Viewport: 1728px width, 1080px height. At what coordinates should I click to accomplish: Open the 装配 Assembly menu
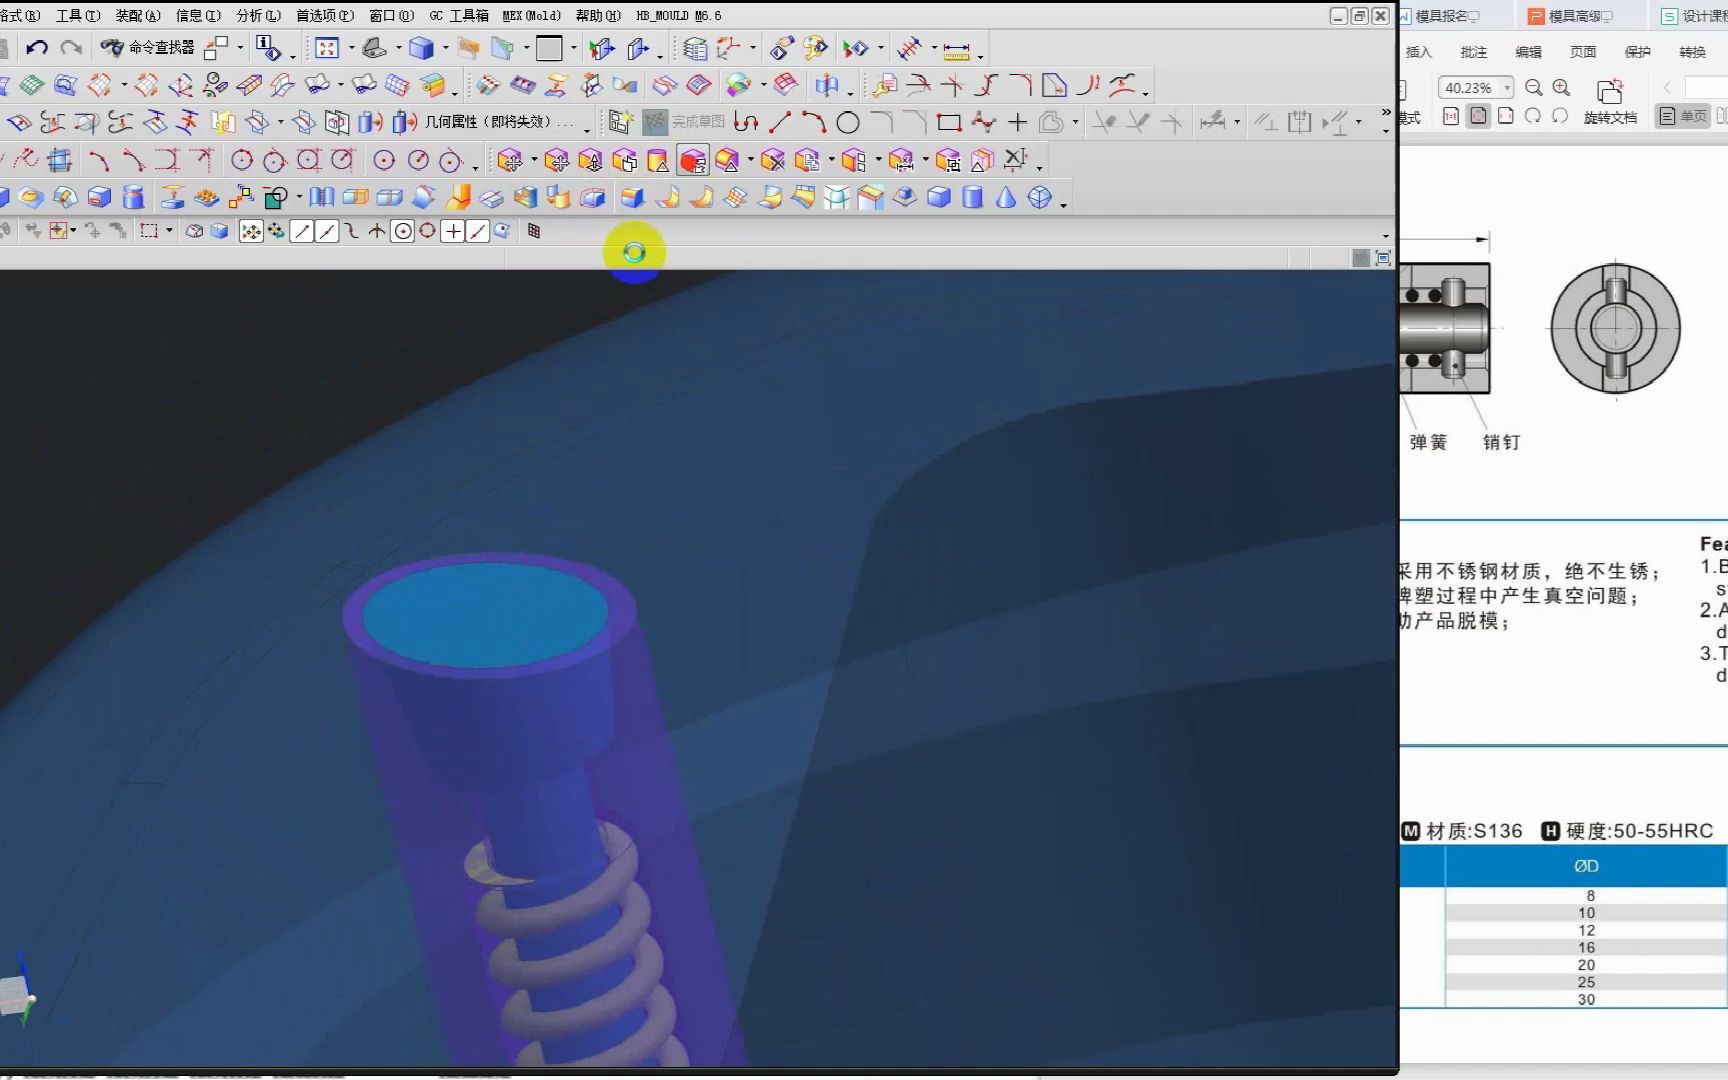(140, 15)
